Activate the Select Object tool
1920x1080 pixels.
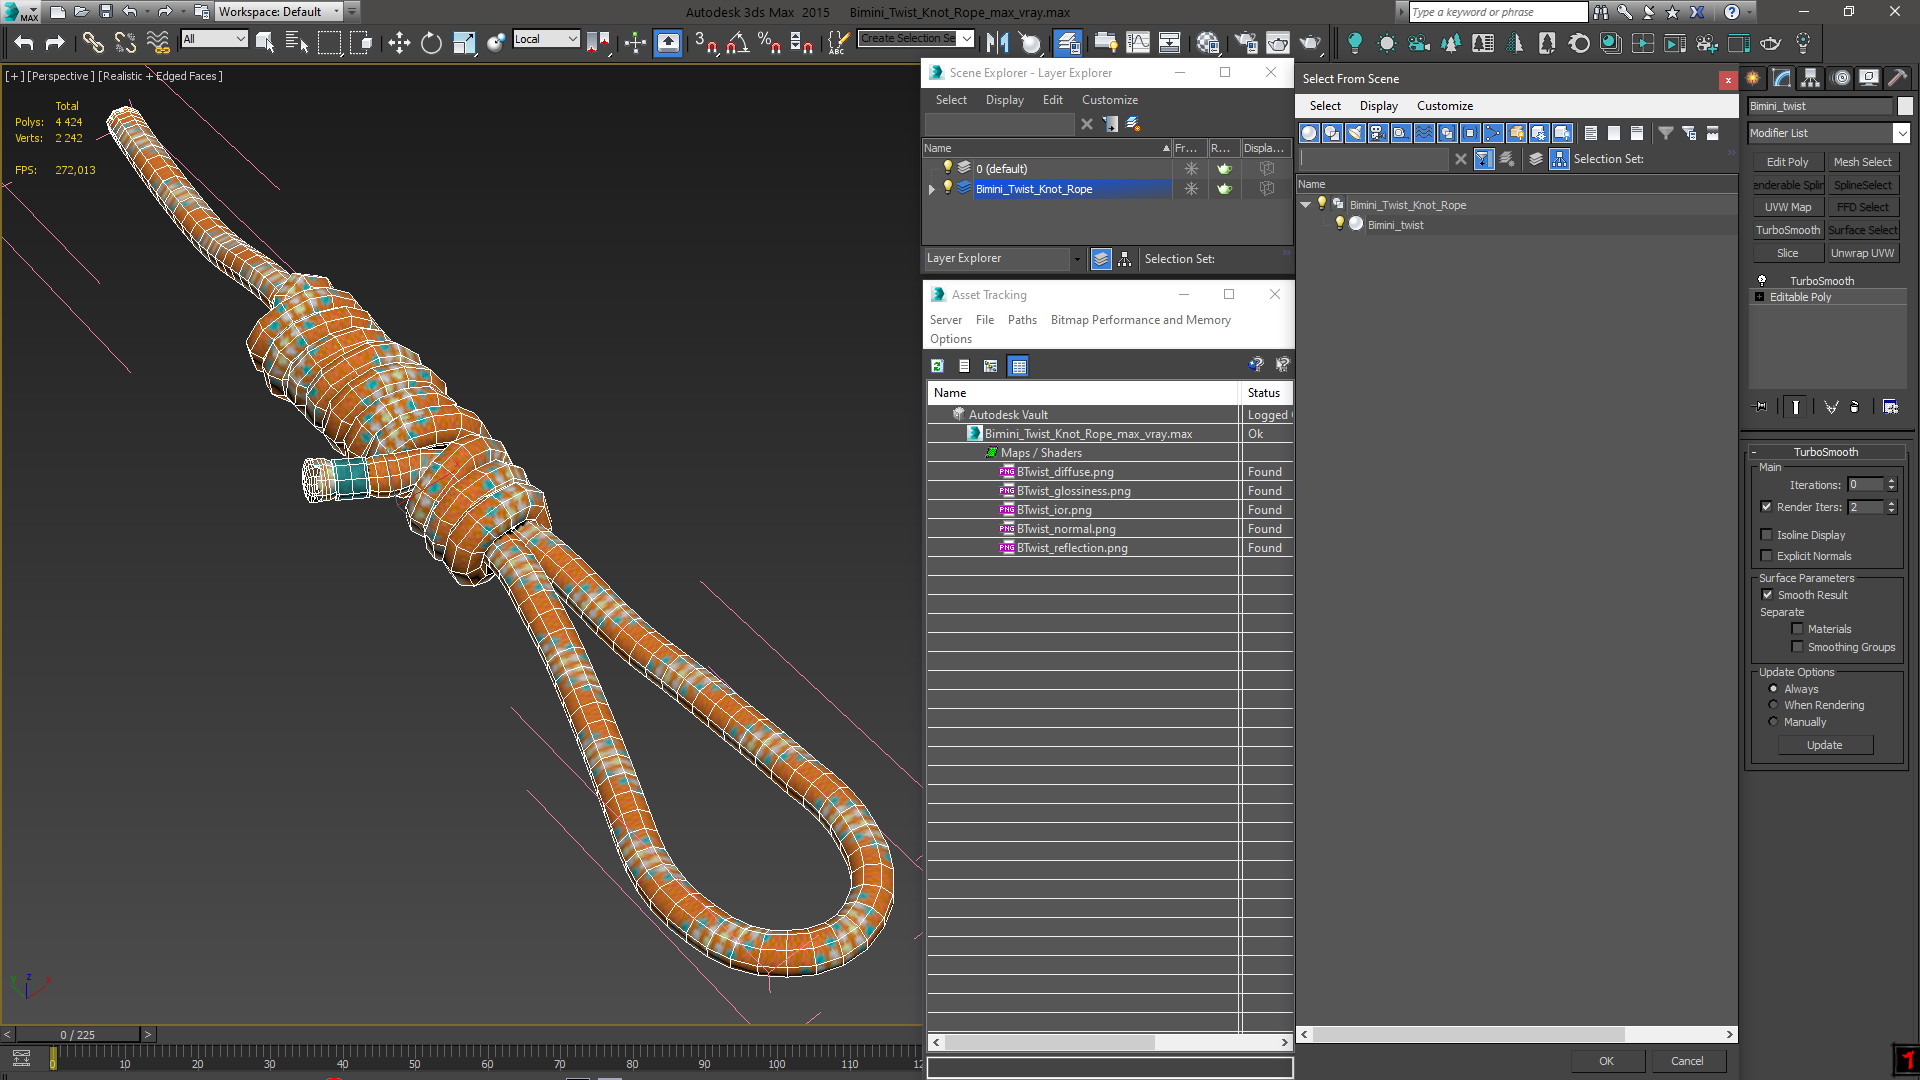click(x=265, y=42)
